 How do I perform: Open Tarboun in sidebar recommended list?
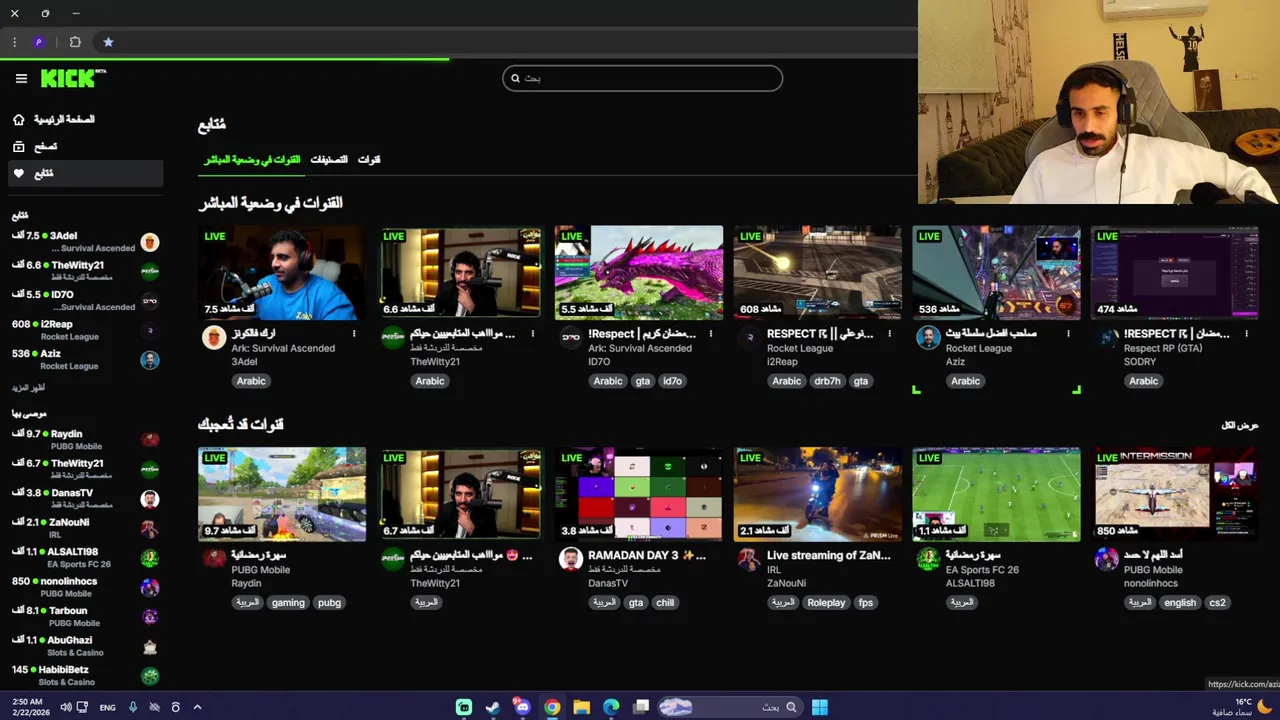(x=85, y=616)
